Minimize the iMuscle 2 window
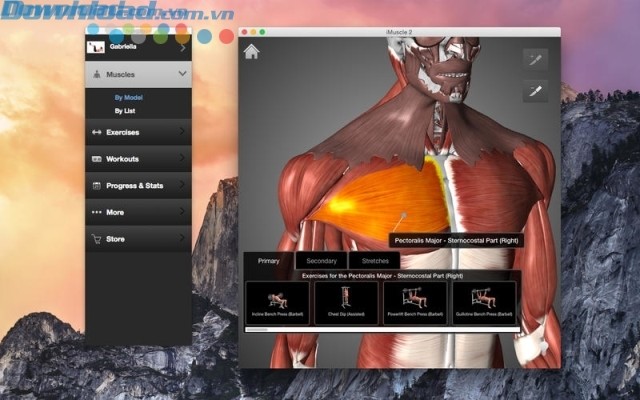 (x=253, y=32)
